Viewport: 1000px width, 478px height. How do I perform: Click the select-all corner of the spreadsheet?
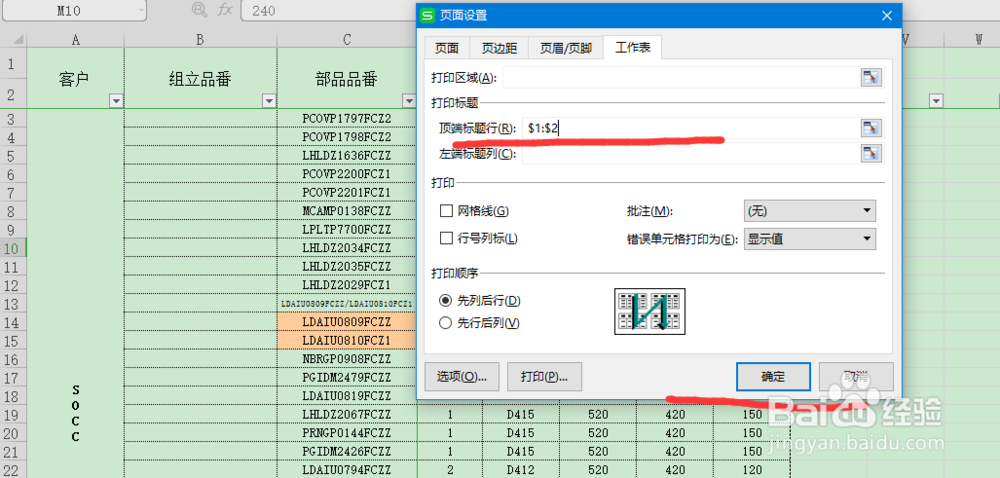point(13,40)
